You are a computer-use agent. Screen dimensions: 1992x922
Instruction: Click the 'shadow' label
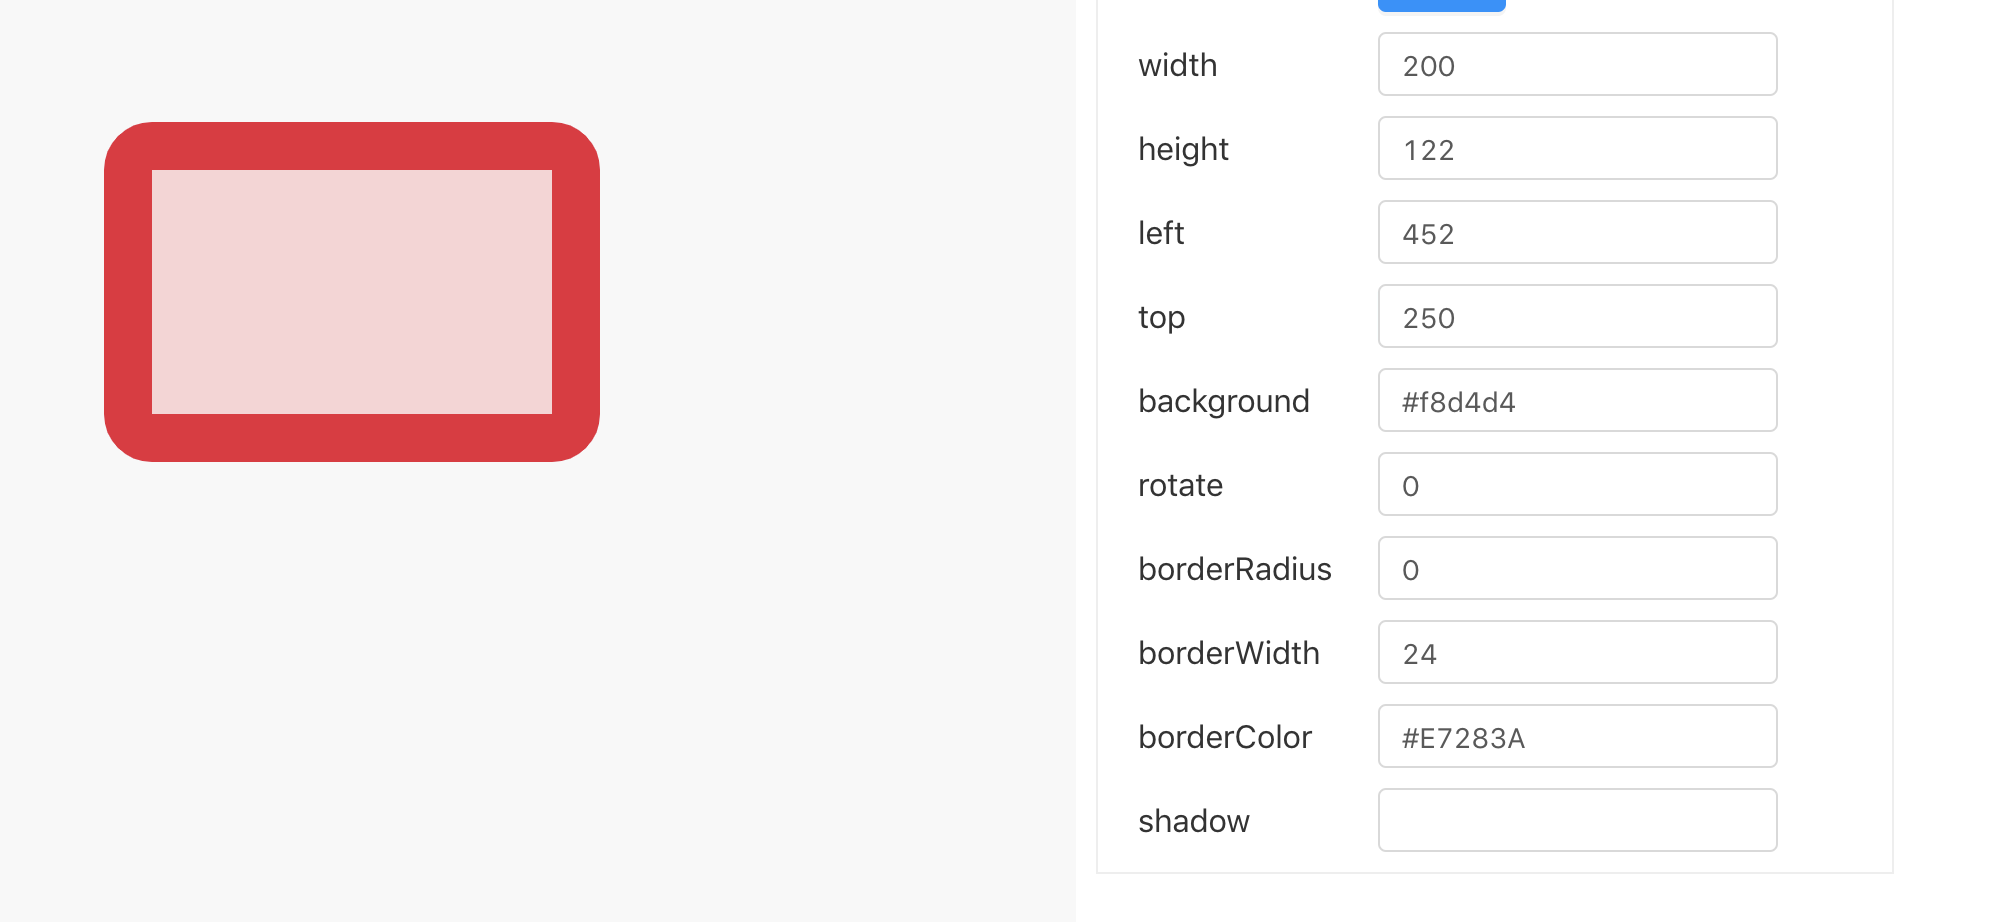[x=1194, y=821]
